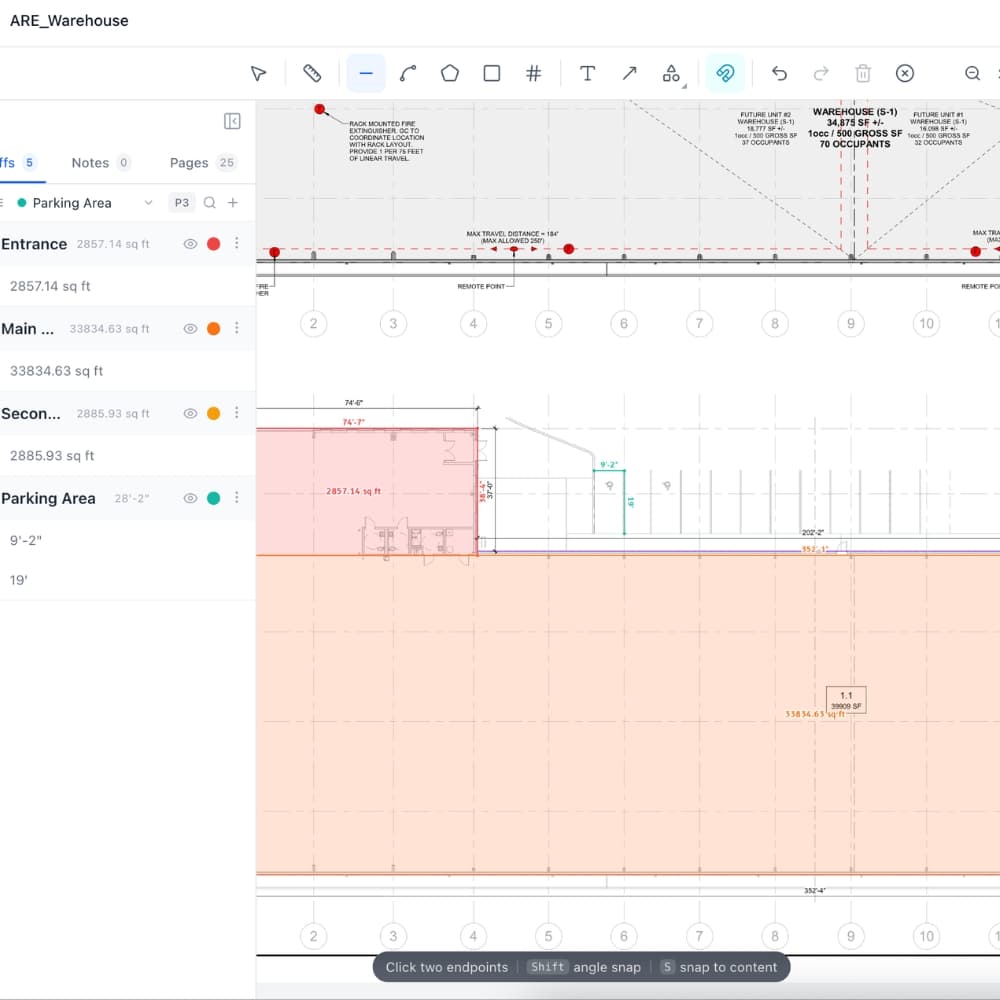Undo the last action
Screen dimensions: 1000x1000
780,73
